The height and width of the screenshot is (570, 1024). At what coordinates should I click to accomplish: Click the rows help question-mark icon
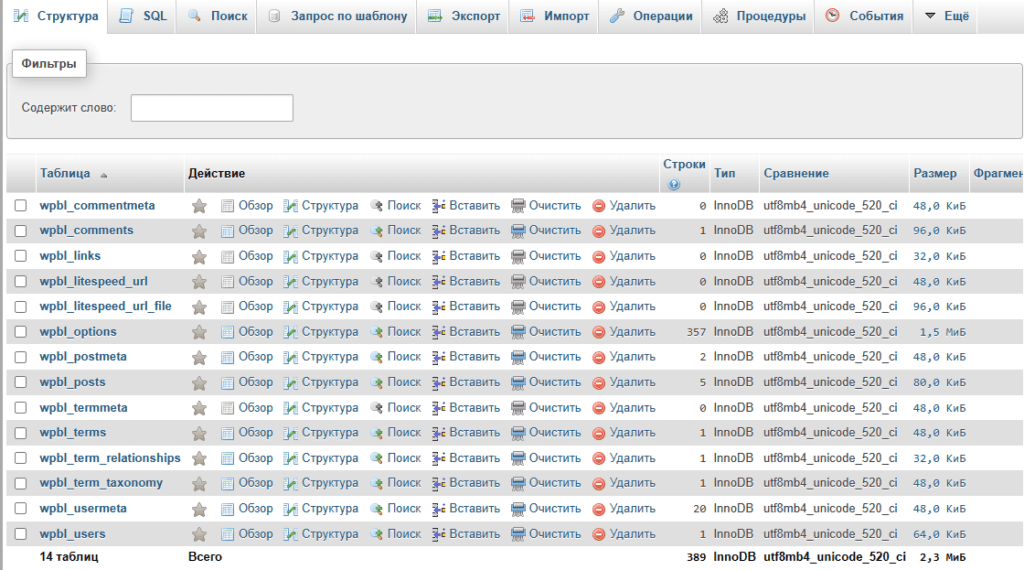pos(674,185)
